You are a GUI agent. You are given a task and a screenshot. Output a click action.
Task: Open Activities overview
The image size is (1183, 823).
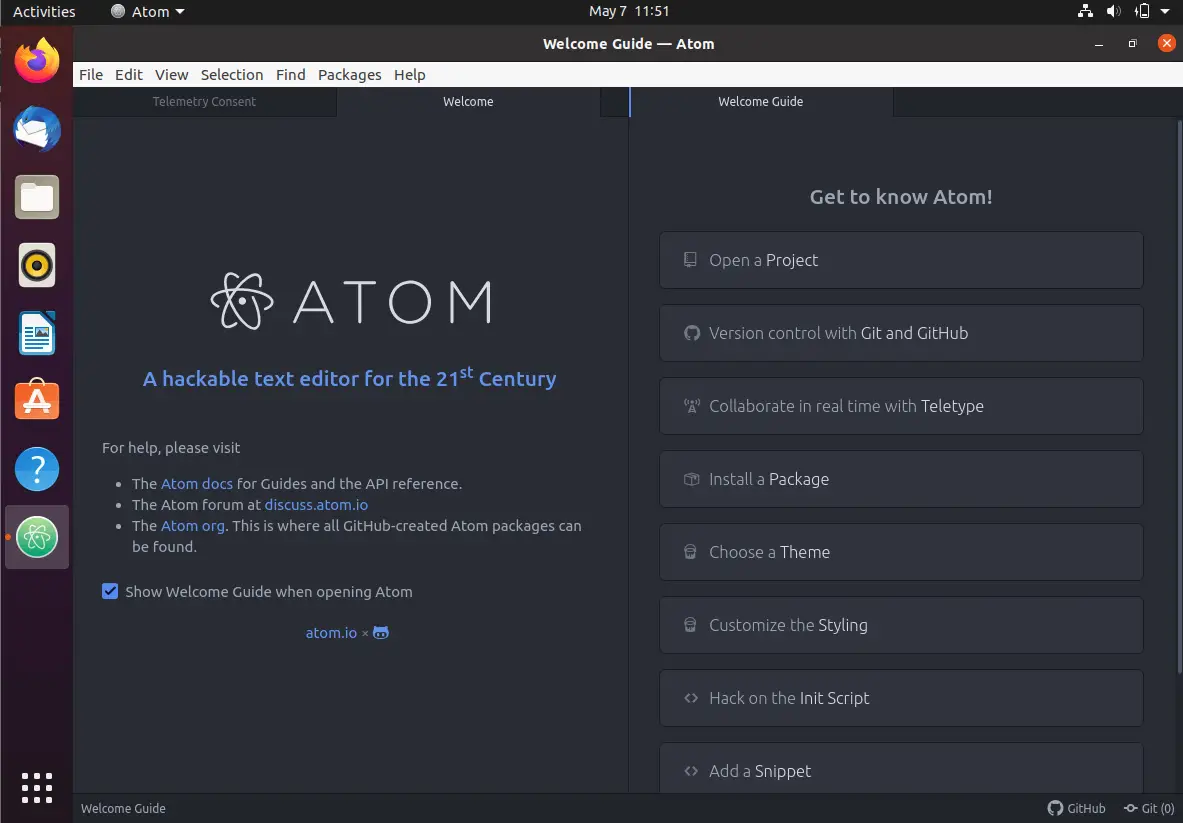tap(44, 11)
